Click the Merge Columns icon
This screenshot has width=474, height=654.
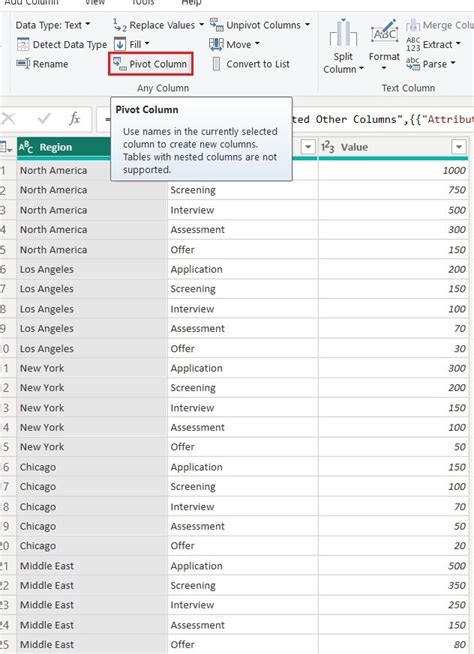413,25
